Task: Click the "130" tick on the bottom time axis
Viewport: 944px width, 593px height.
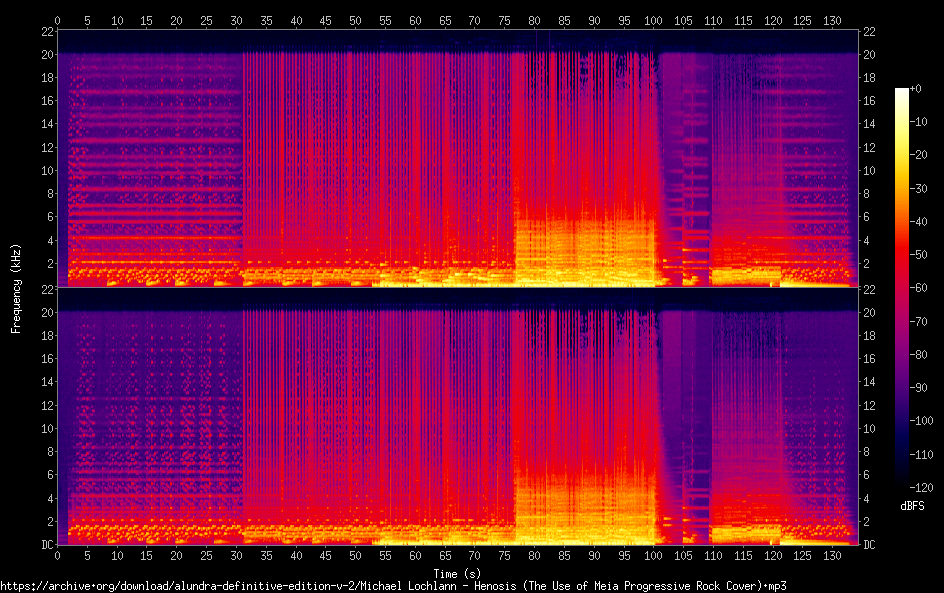Action: pos(832,556)
